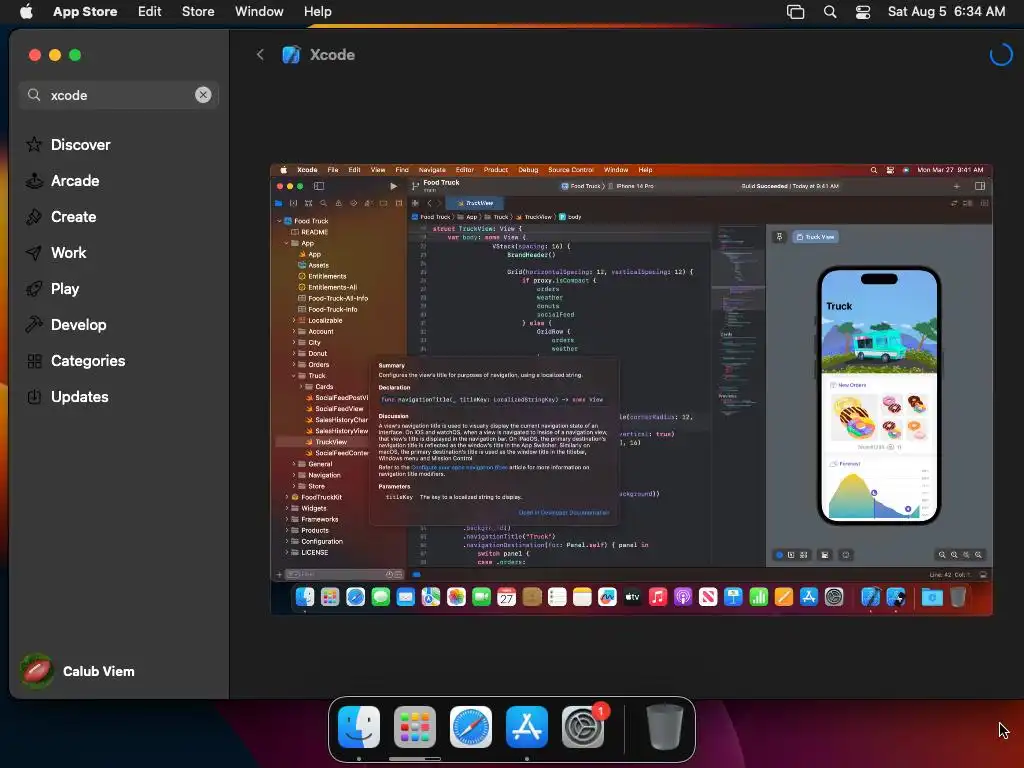
Task: Open Launchpad from the Dock
Action: (415, 727)
